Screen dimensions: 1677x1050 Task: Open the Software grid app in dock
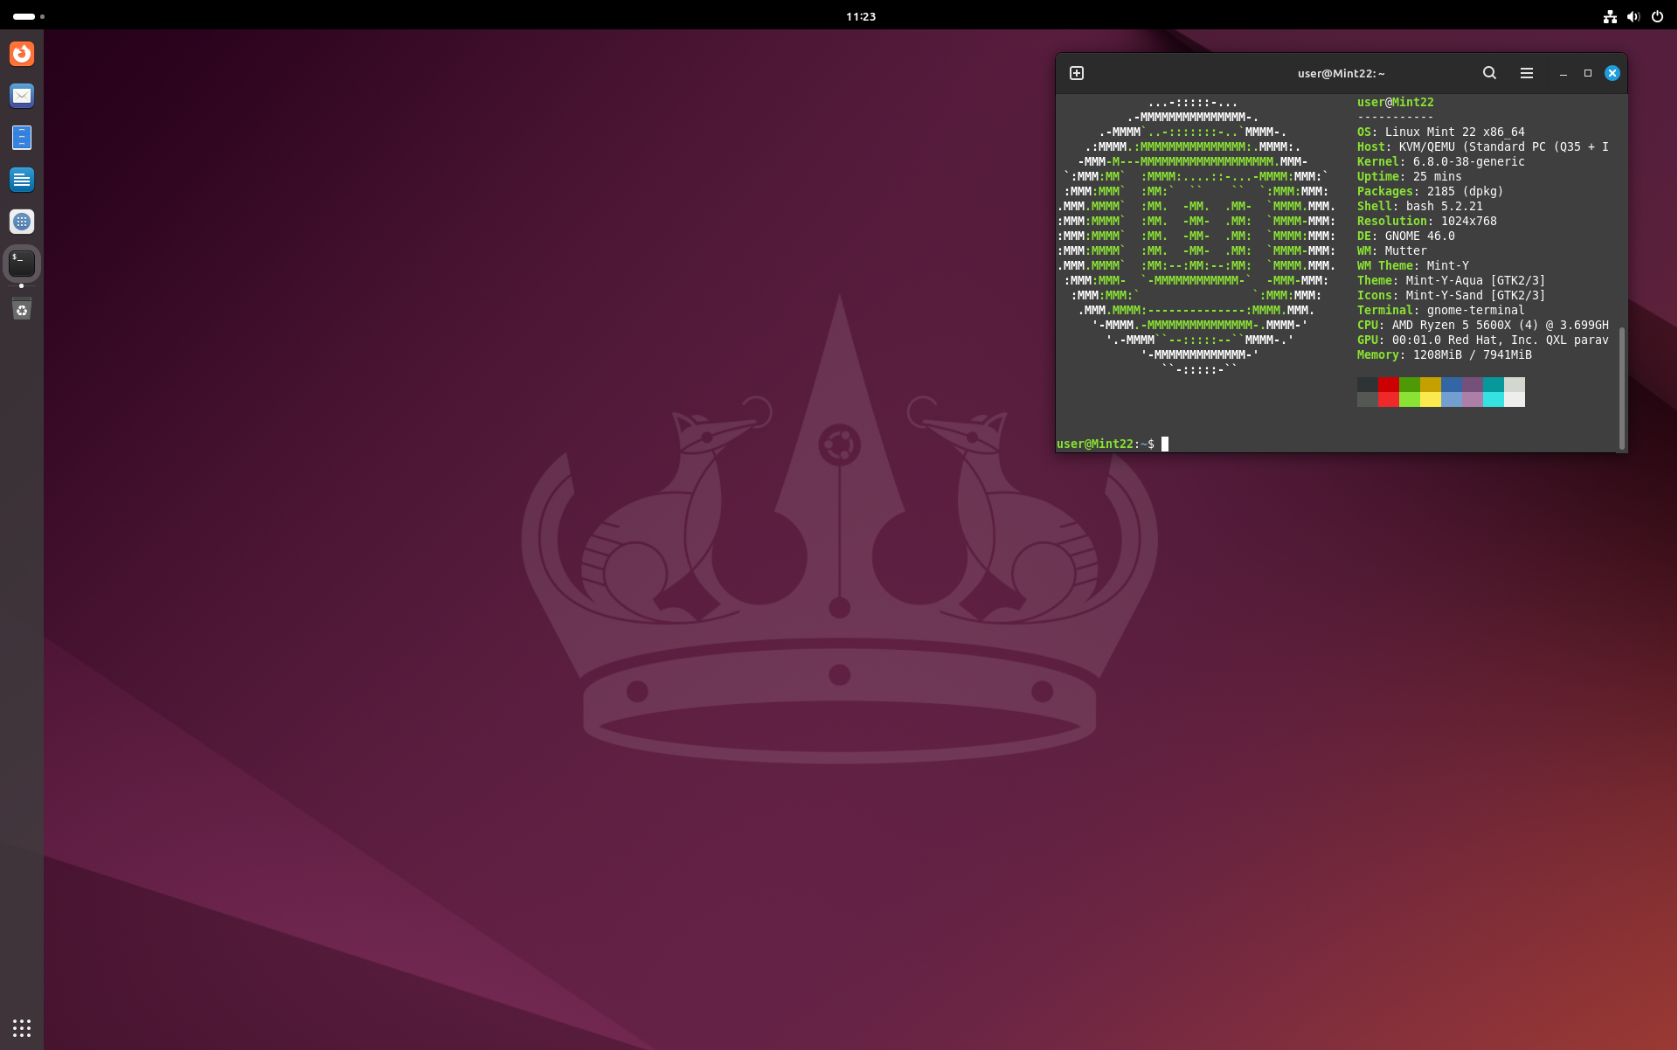22,221
